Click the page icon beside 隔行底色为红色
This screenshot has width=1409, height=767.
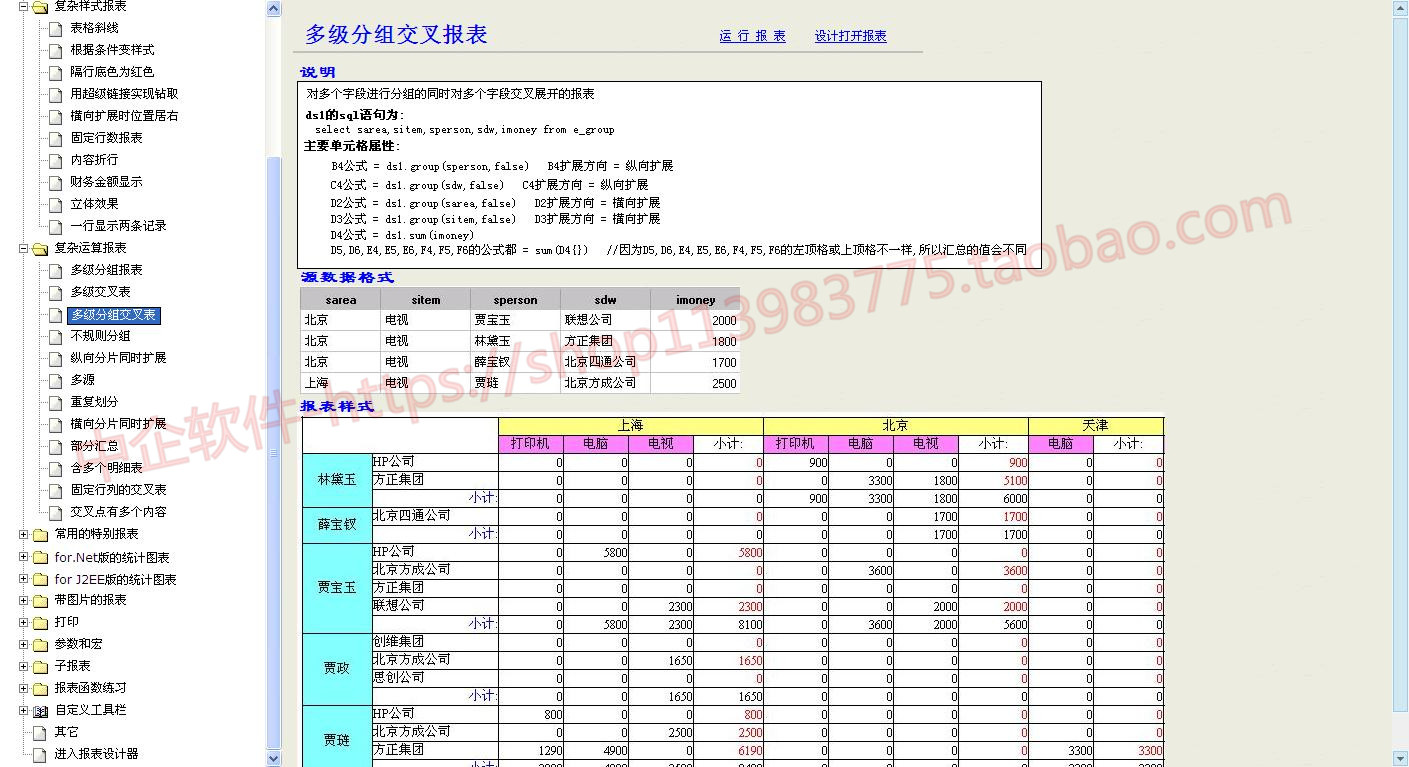[x=55, y=72]
